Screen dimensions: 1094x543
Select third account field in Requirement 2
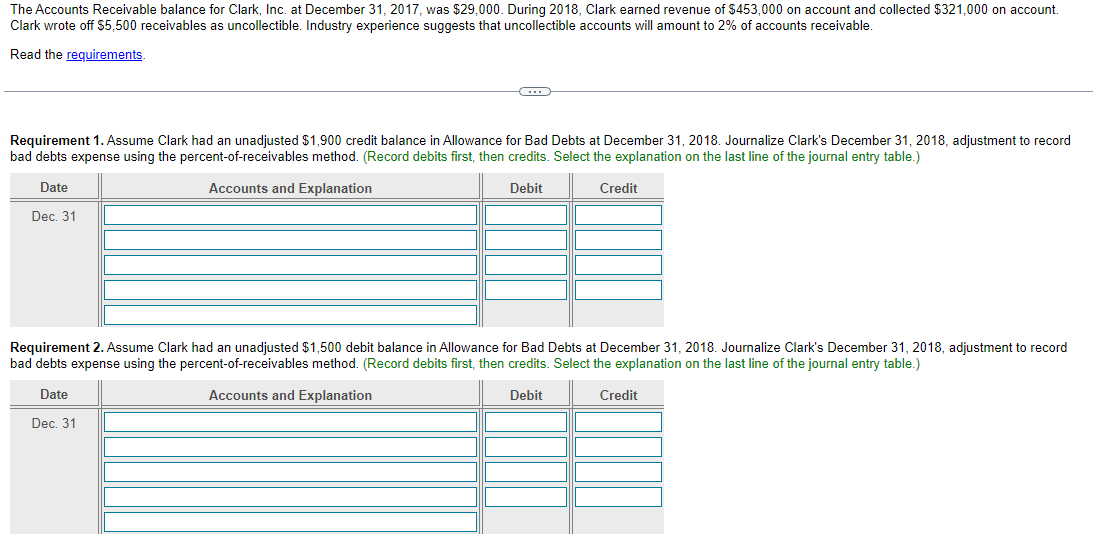tap(291, 472)
